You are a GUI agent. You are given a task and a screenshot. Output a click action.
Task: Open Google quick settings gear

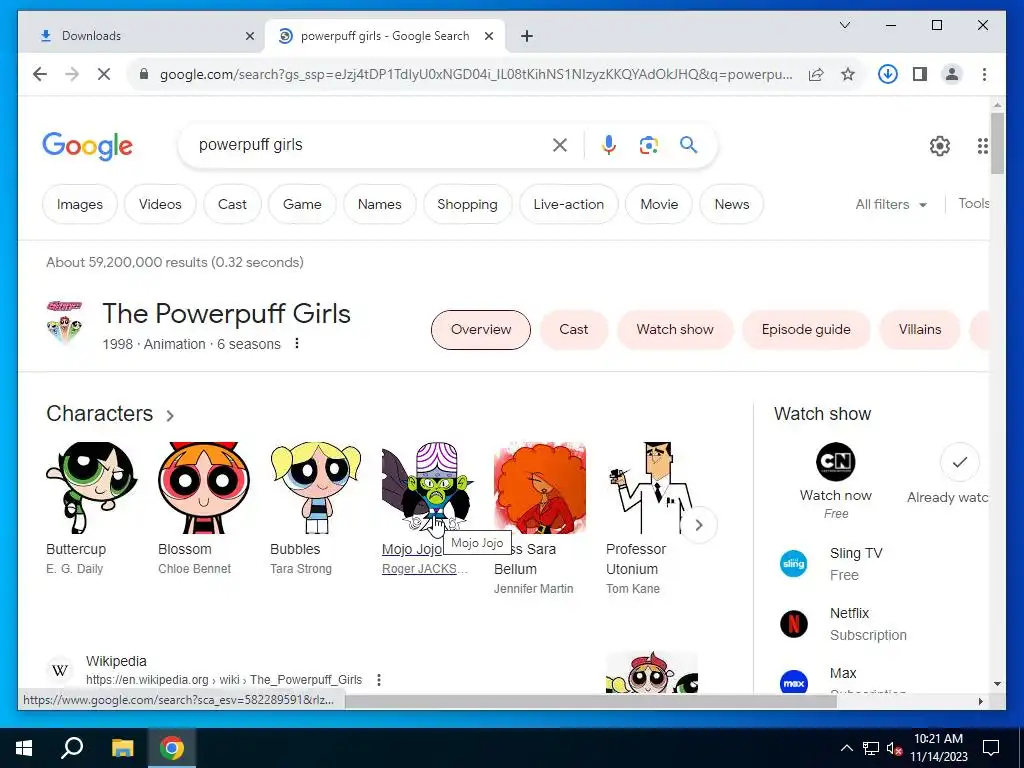(940, 146)
